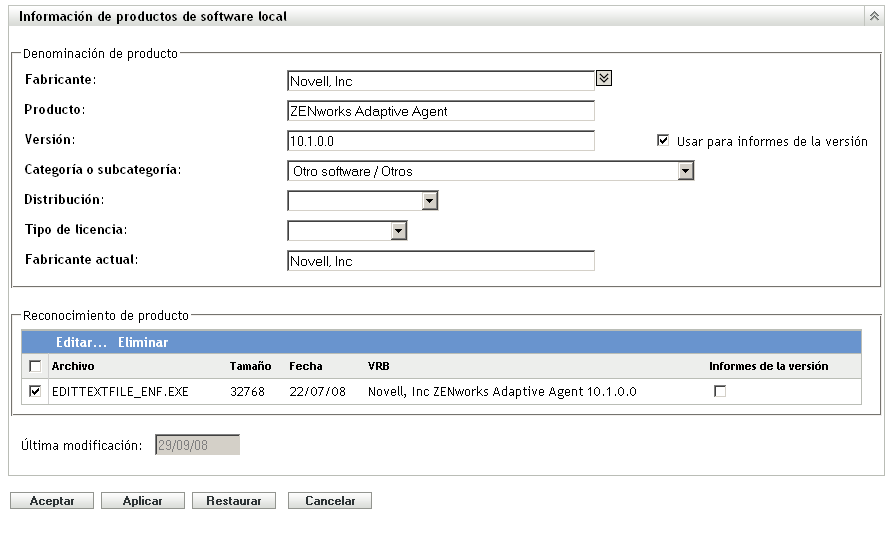Click the Fecha column header

pos(305,366)
